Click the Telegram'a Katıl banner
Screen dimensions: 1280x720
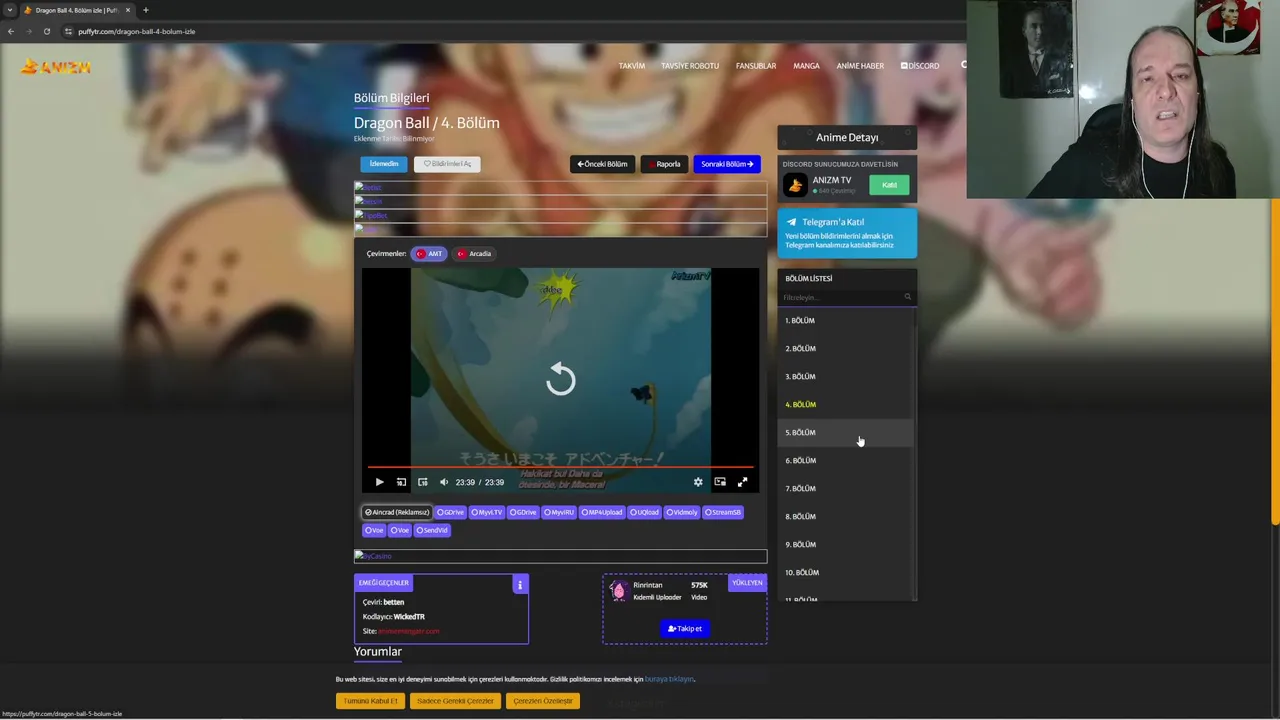847,232
